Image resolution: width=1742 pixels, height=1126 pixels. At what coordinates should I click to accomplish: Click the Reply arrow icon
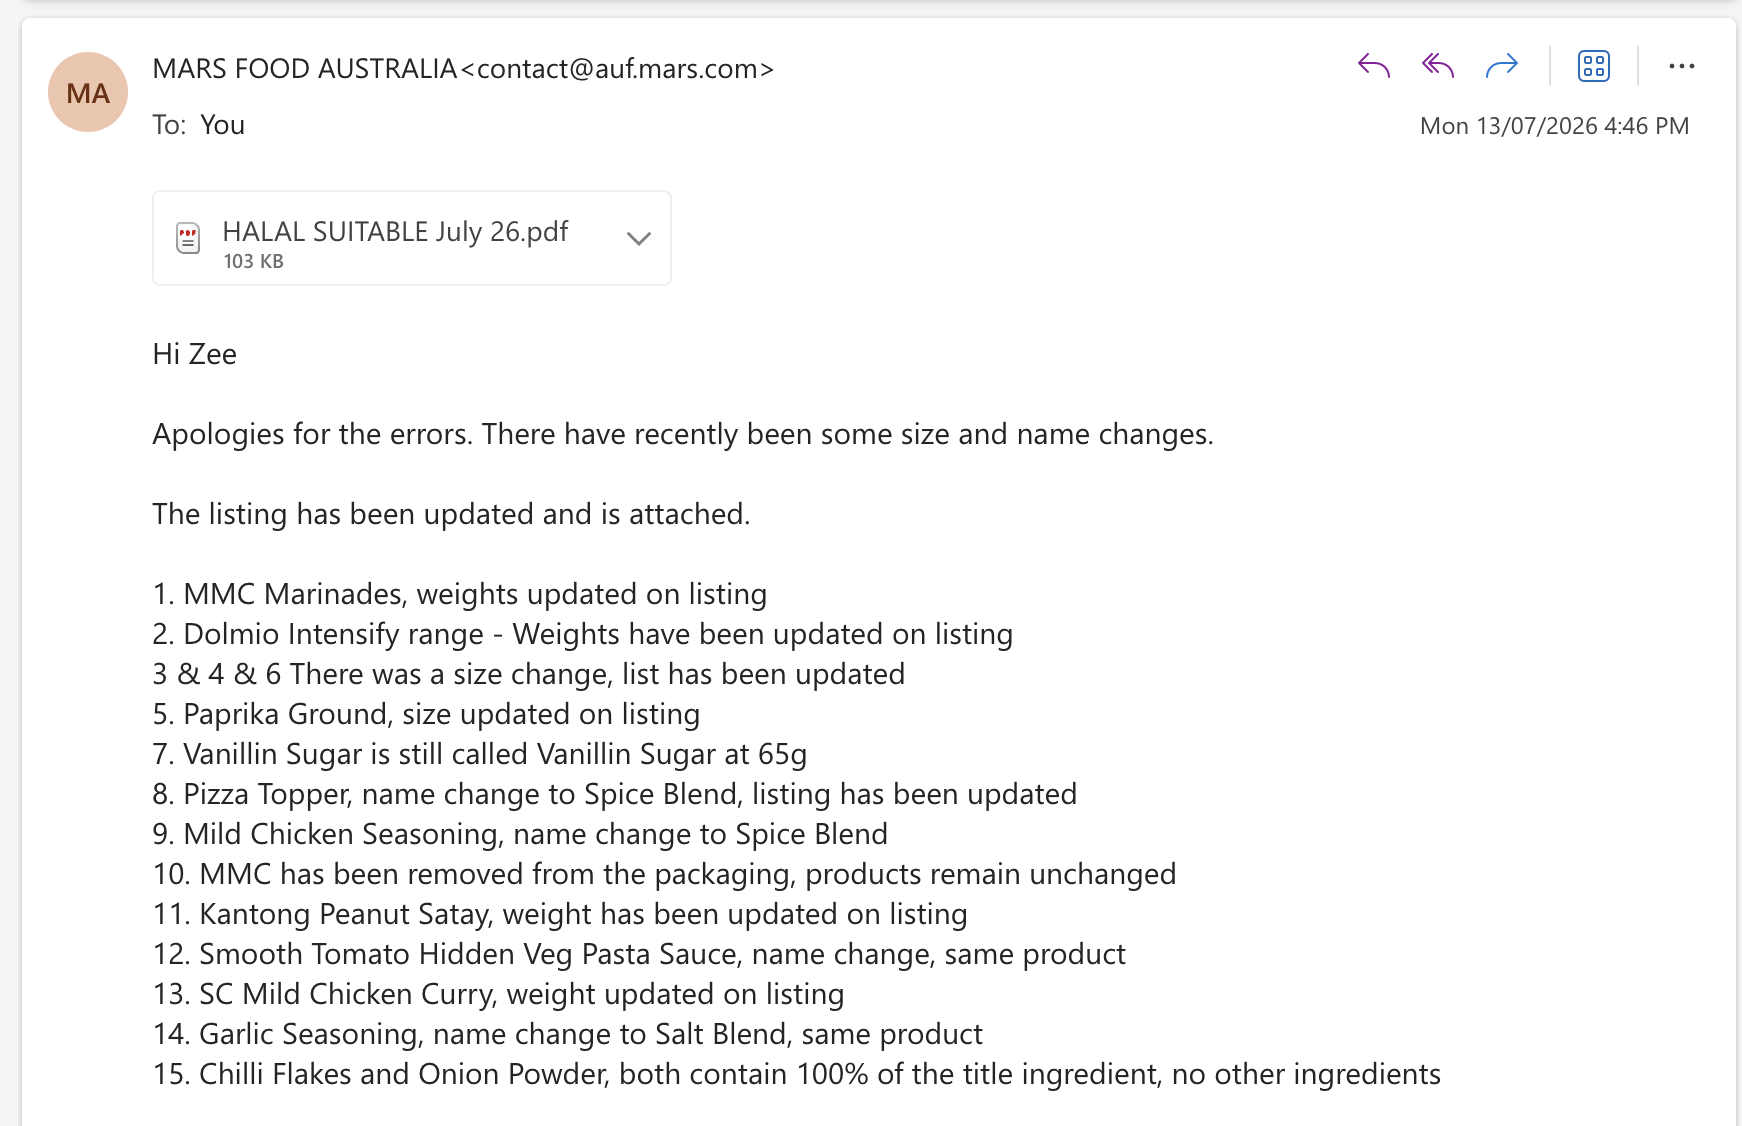[x=1374, y=66]
